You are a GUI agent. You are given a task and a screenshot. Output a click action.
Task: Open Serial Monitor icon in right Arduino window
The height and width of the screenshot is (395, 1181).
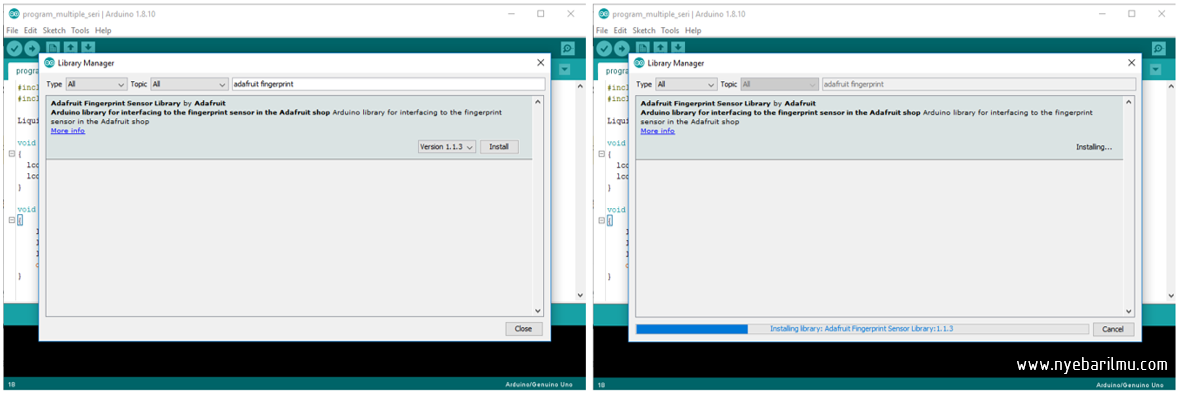1158,48
